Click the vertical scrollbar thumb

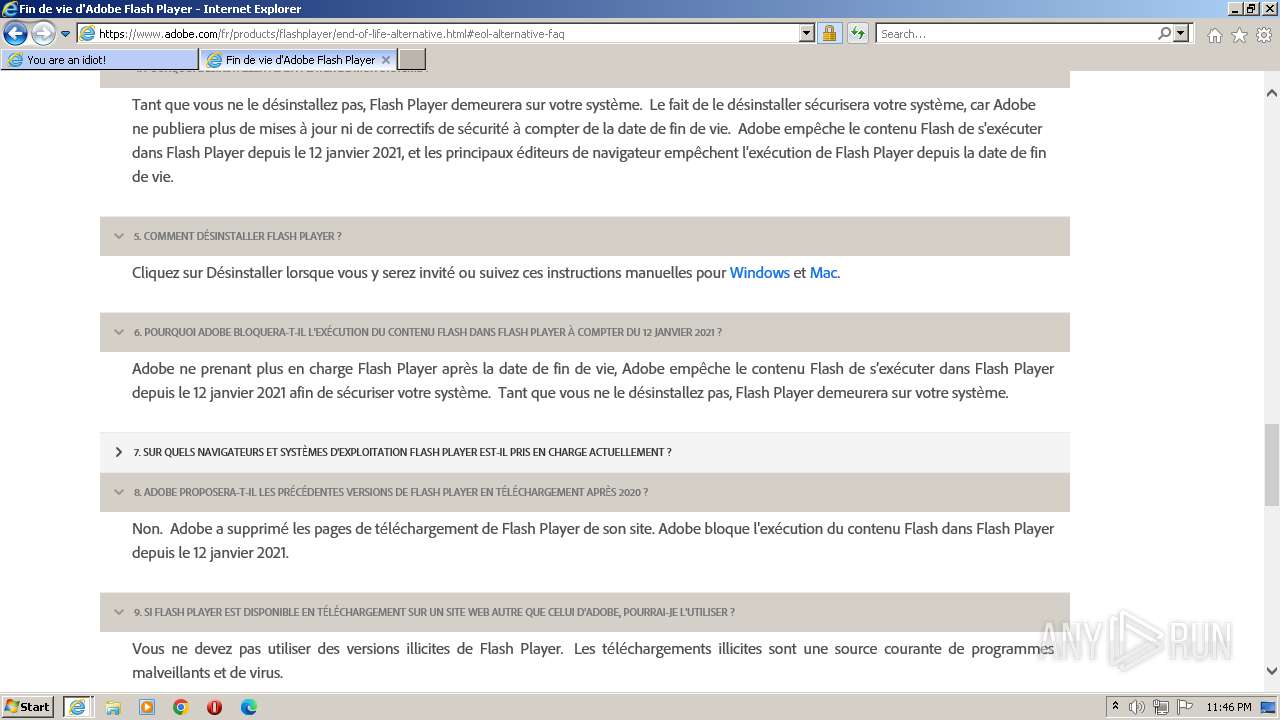[x=1271, y=464]
